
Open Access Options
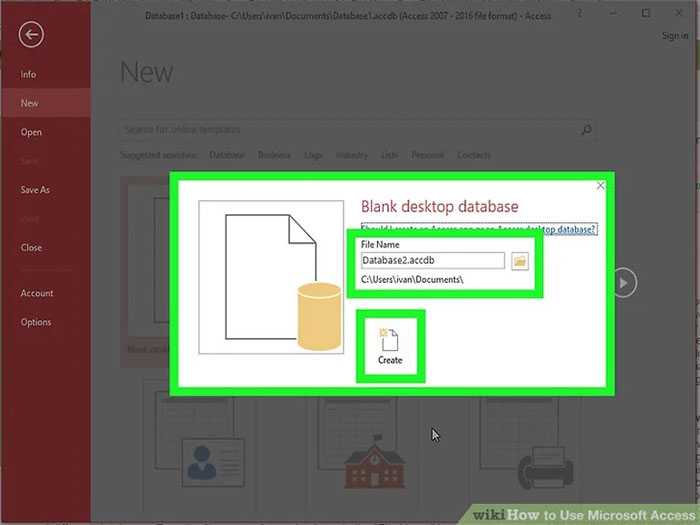(x=36, y=322)
